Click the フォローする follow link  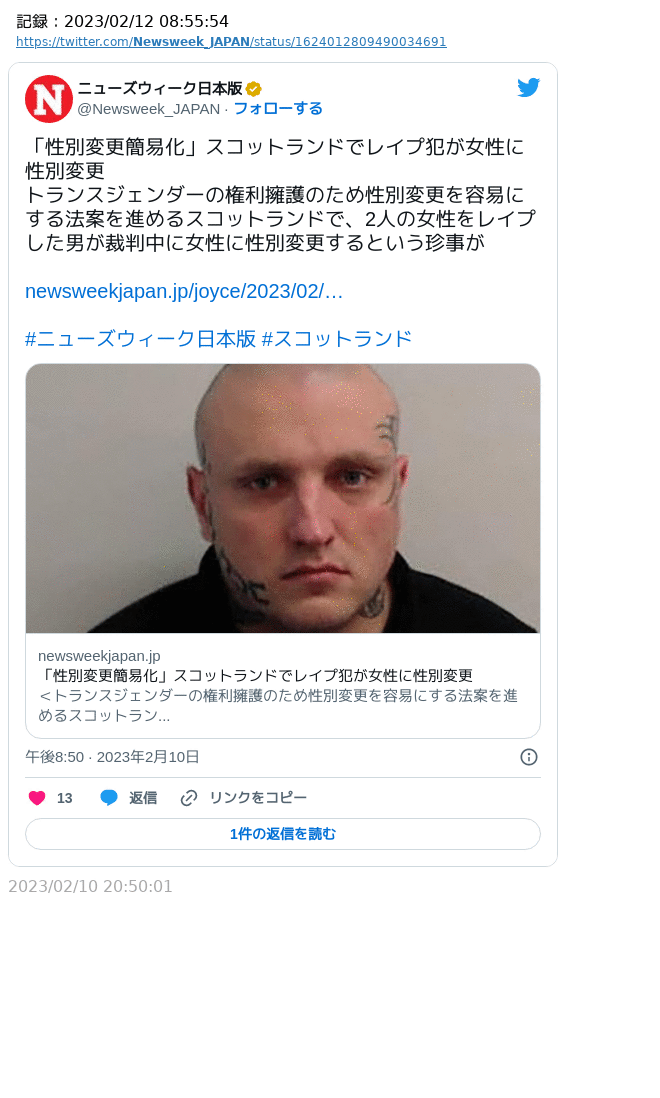click(278, 109)
